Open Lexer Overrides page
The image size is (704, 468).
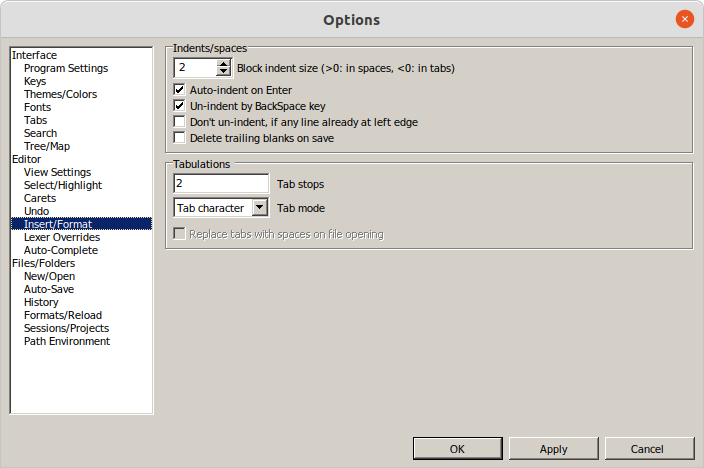[x=62, y=237]
